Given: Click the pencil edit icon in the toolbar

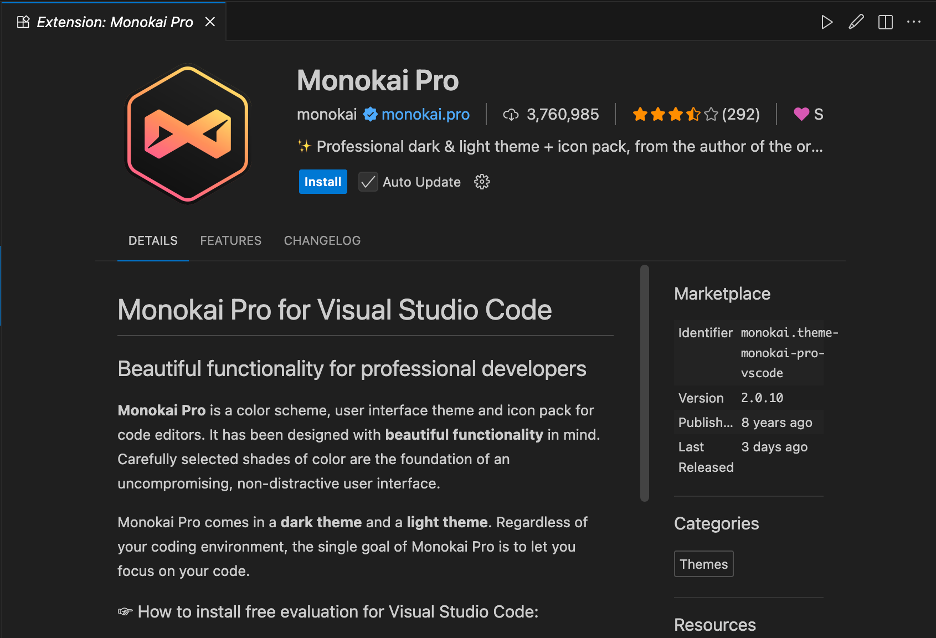Looking at the screenshot, I should (856, 22).
